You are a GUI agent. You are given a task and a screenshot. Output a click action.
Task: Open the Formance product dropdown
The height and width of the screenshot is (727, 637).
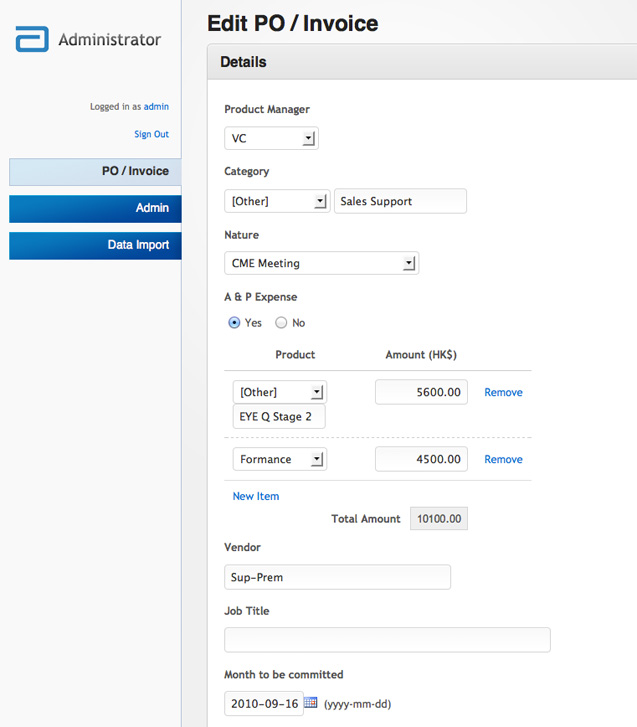click(280, 459)
